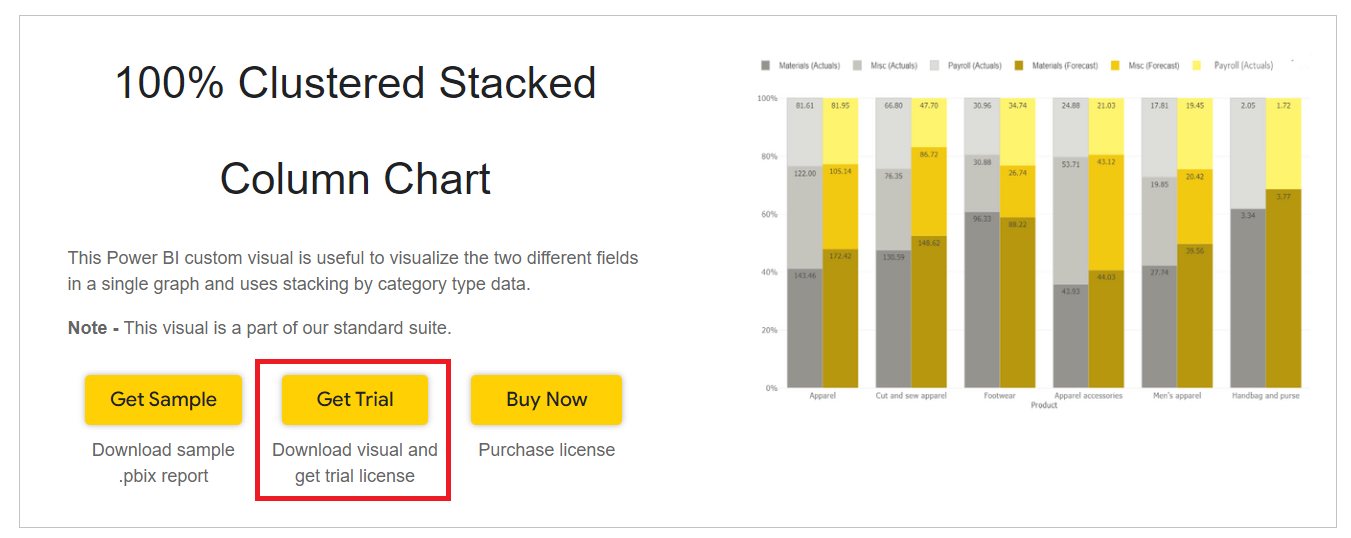Image resolution: width=1351 pixels, height=538 pixels.
Task: Click the 172.42 dark gold Apparel segment
Action: click(x=840, y=318)
